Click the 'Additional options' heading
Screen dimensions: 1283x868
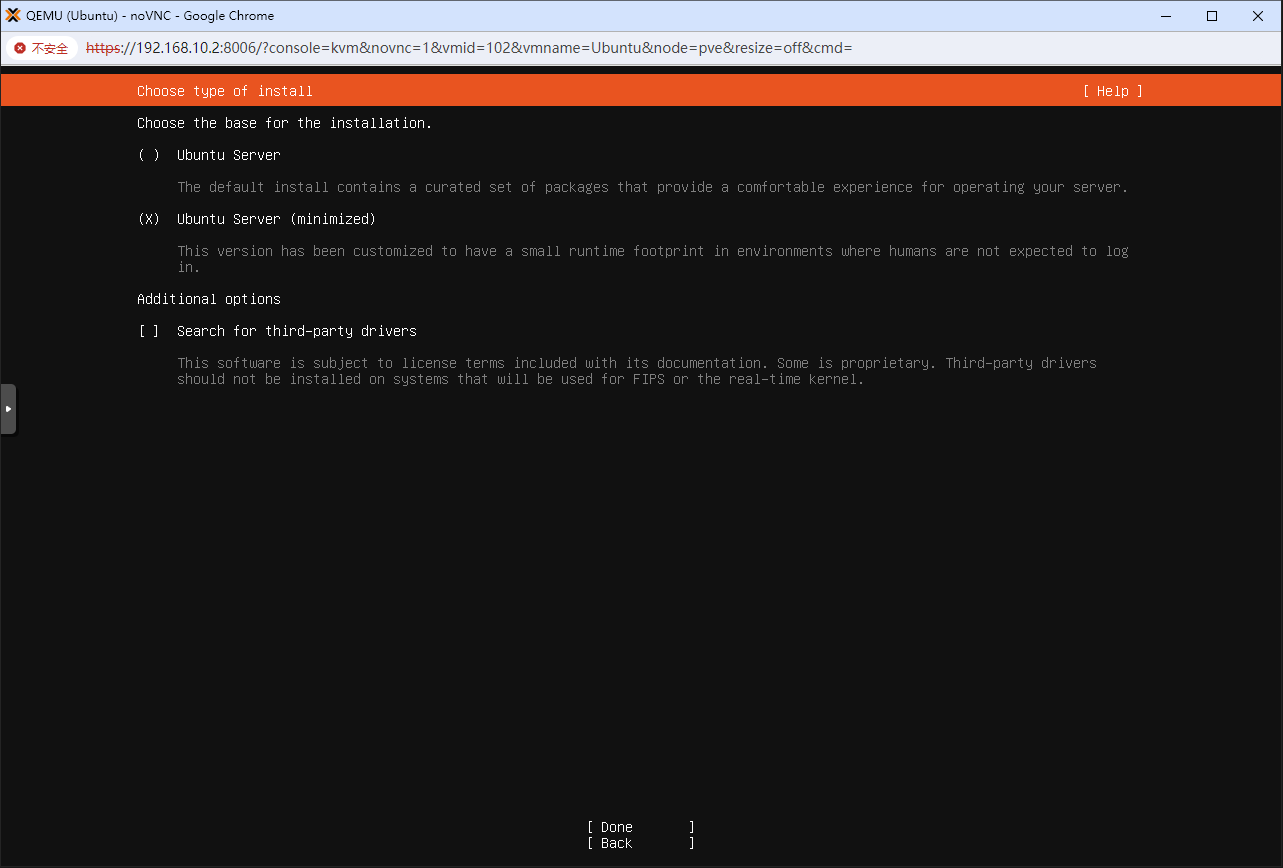209,299
